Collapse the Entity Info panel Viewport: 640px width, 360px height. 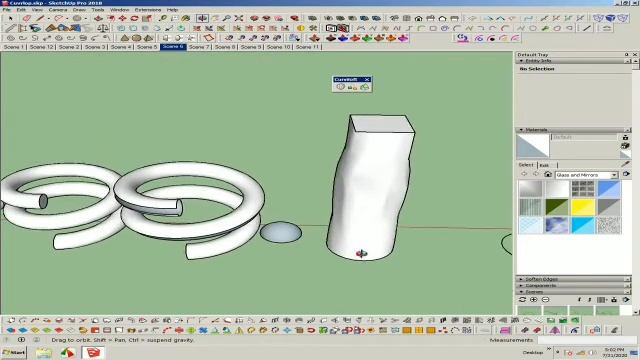pyautogui.click(x=521, y=61)
